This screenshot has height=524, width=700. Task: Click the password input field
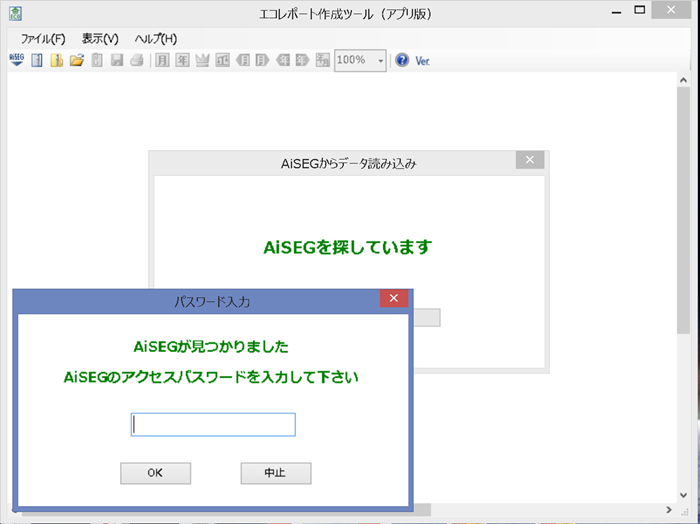(213, 424)
